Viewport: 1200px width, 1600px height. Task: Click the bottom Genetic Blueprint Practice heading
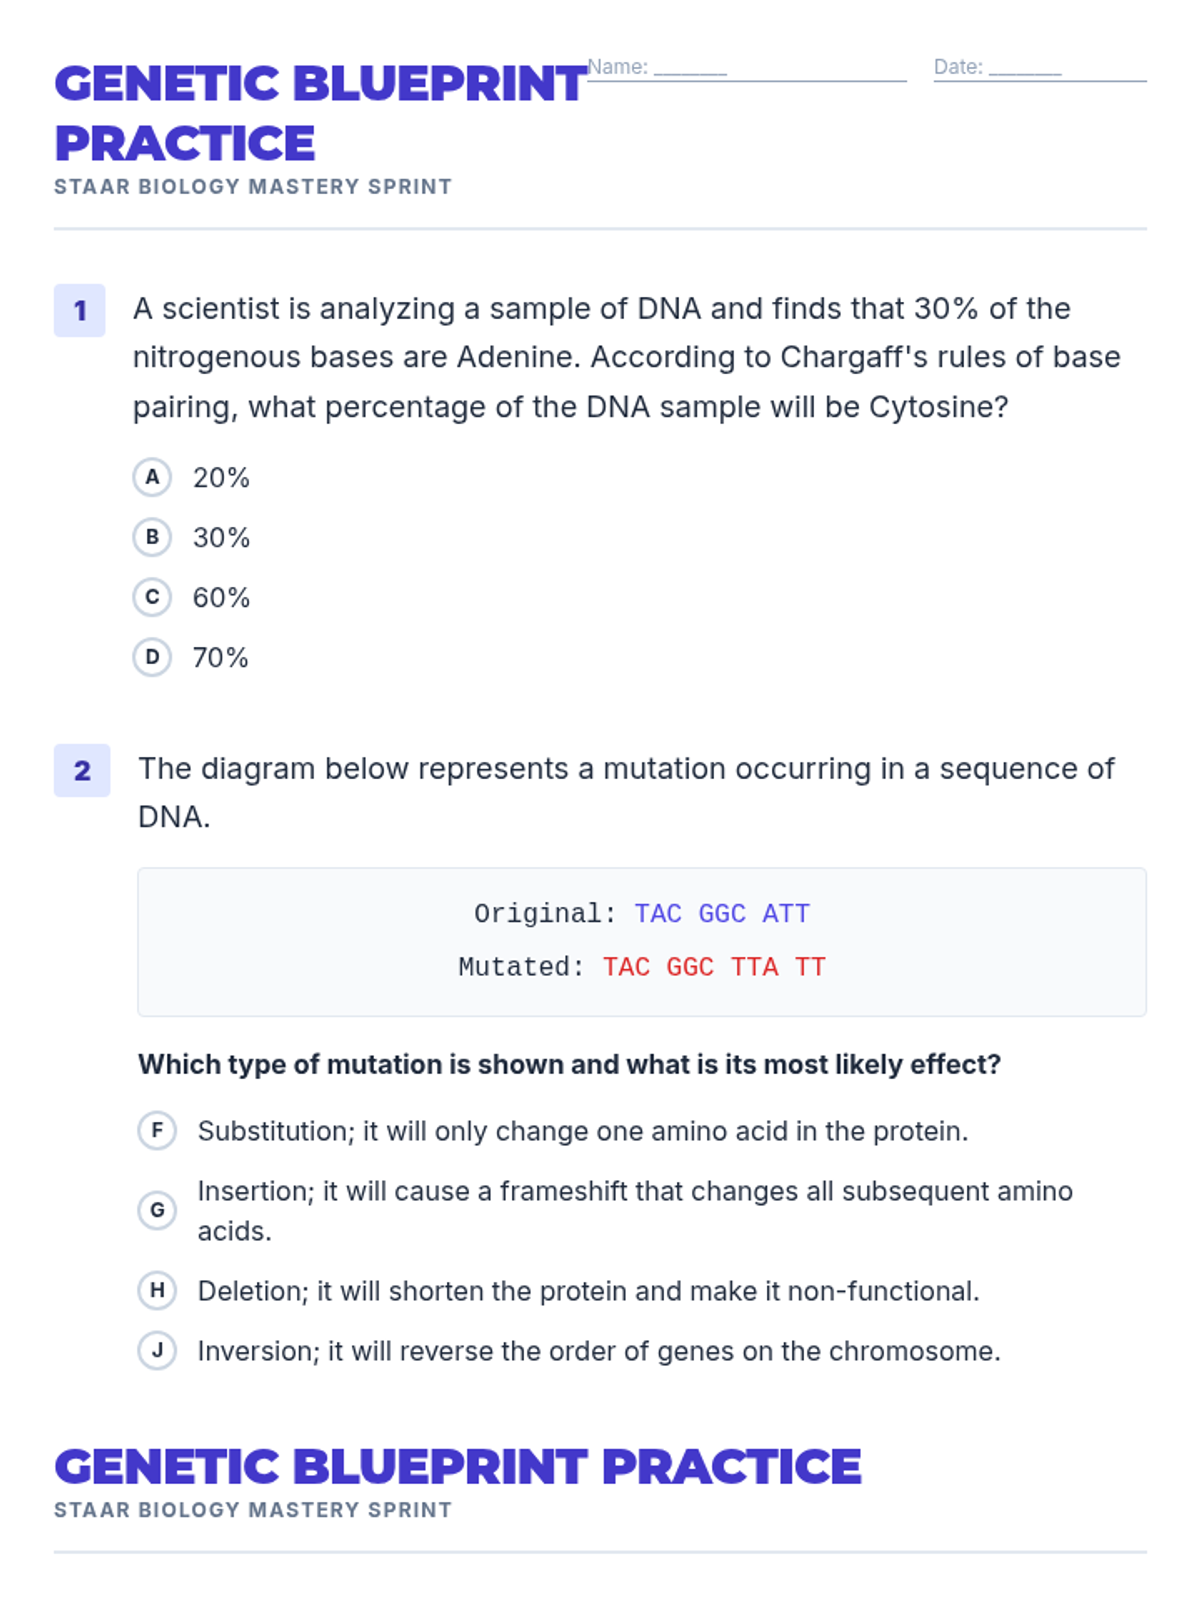tap(458, 1467)
